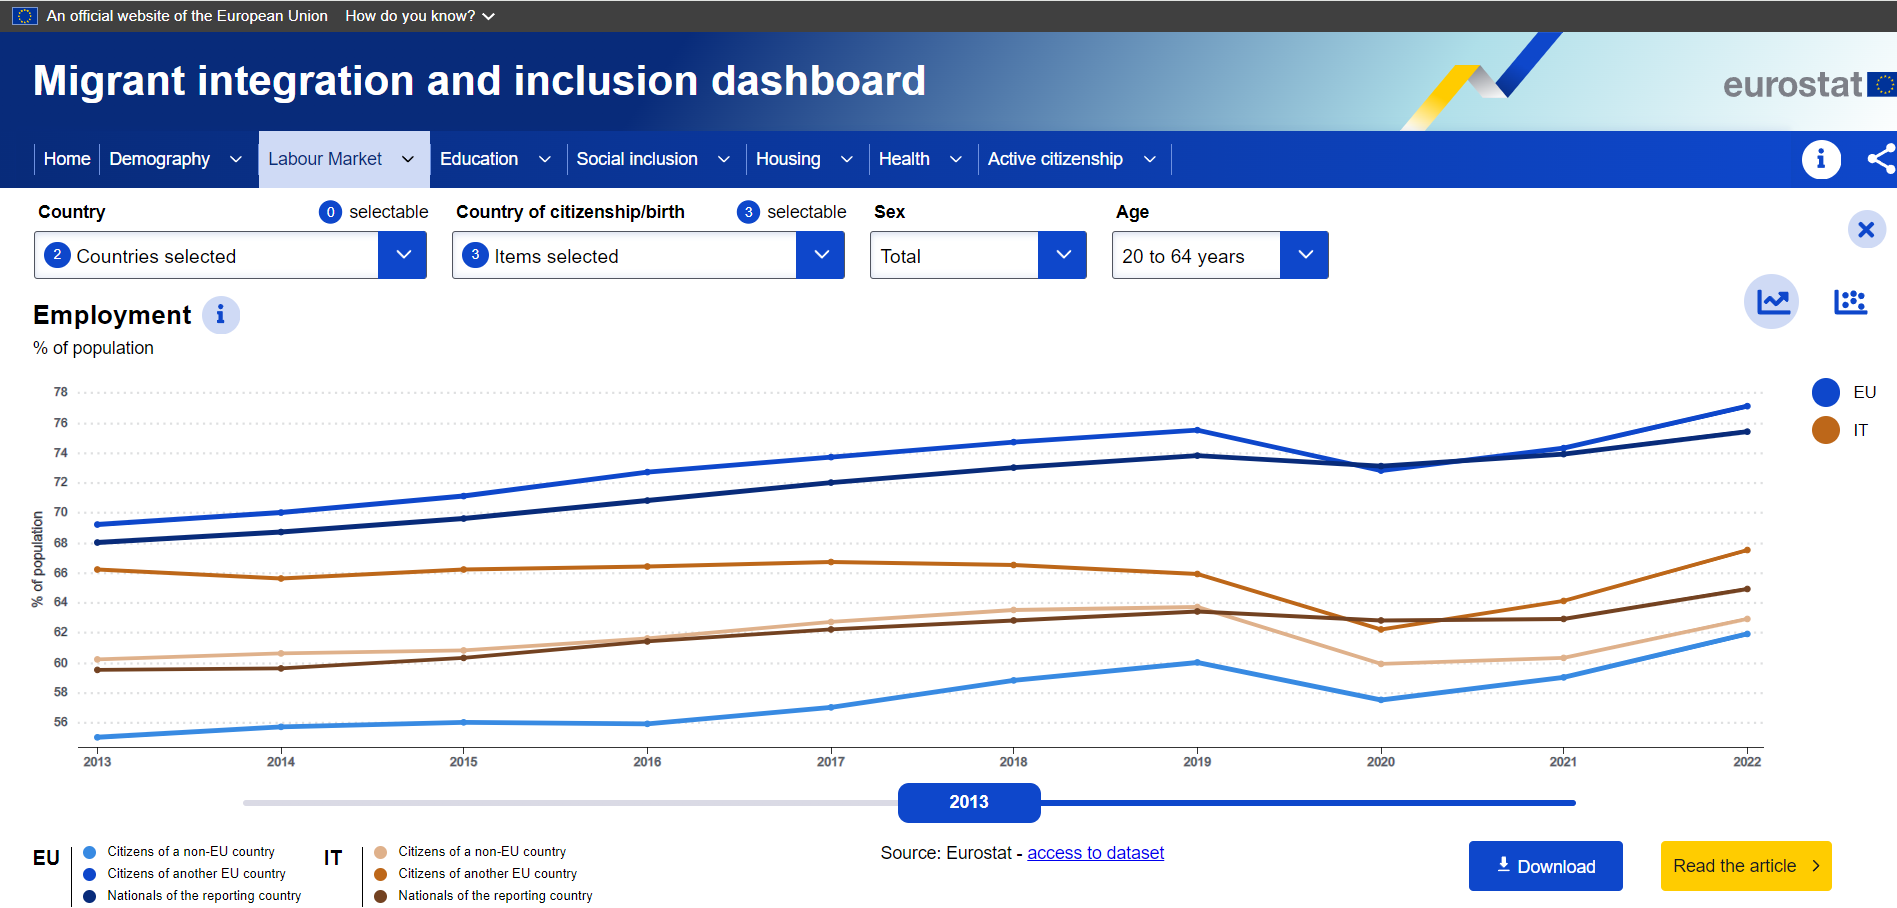This screenshot has height=908, width=1897.
Task: Switch to line chart view
Action: [x=1771, y=301]
